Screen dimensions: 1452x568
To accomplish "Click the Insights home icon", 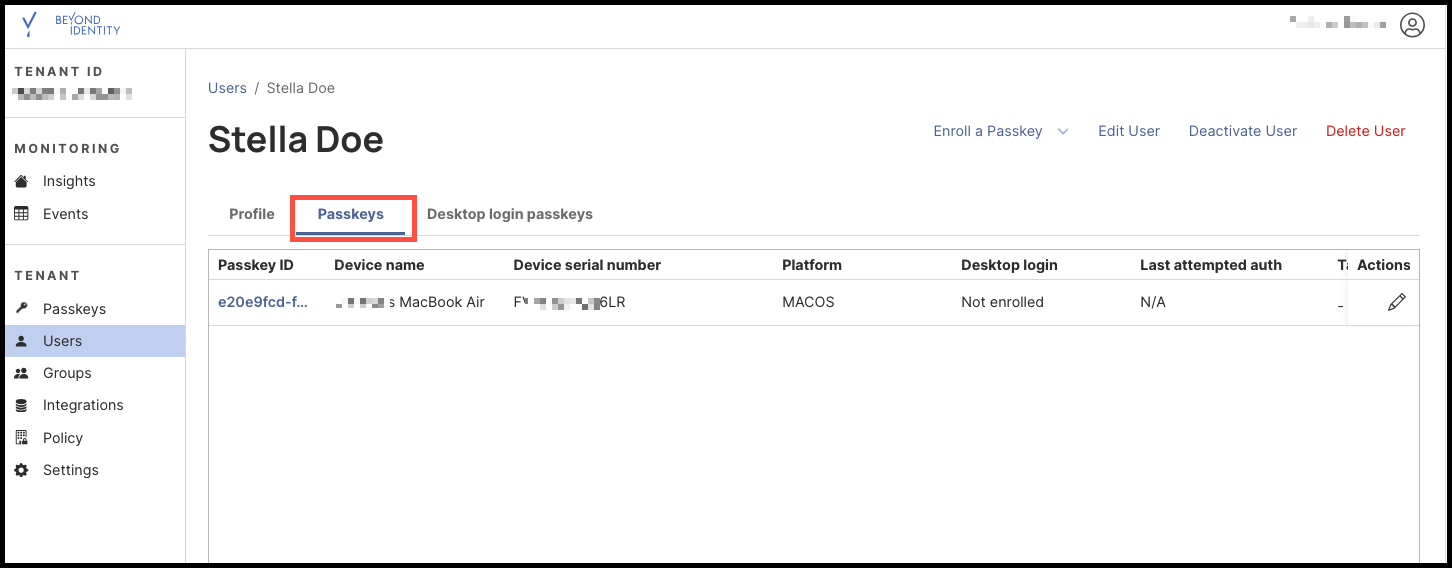I will click(x=22, y=181).
